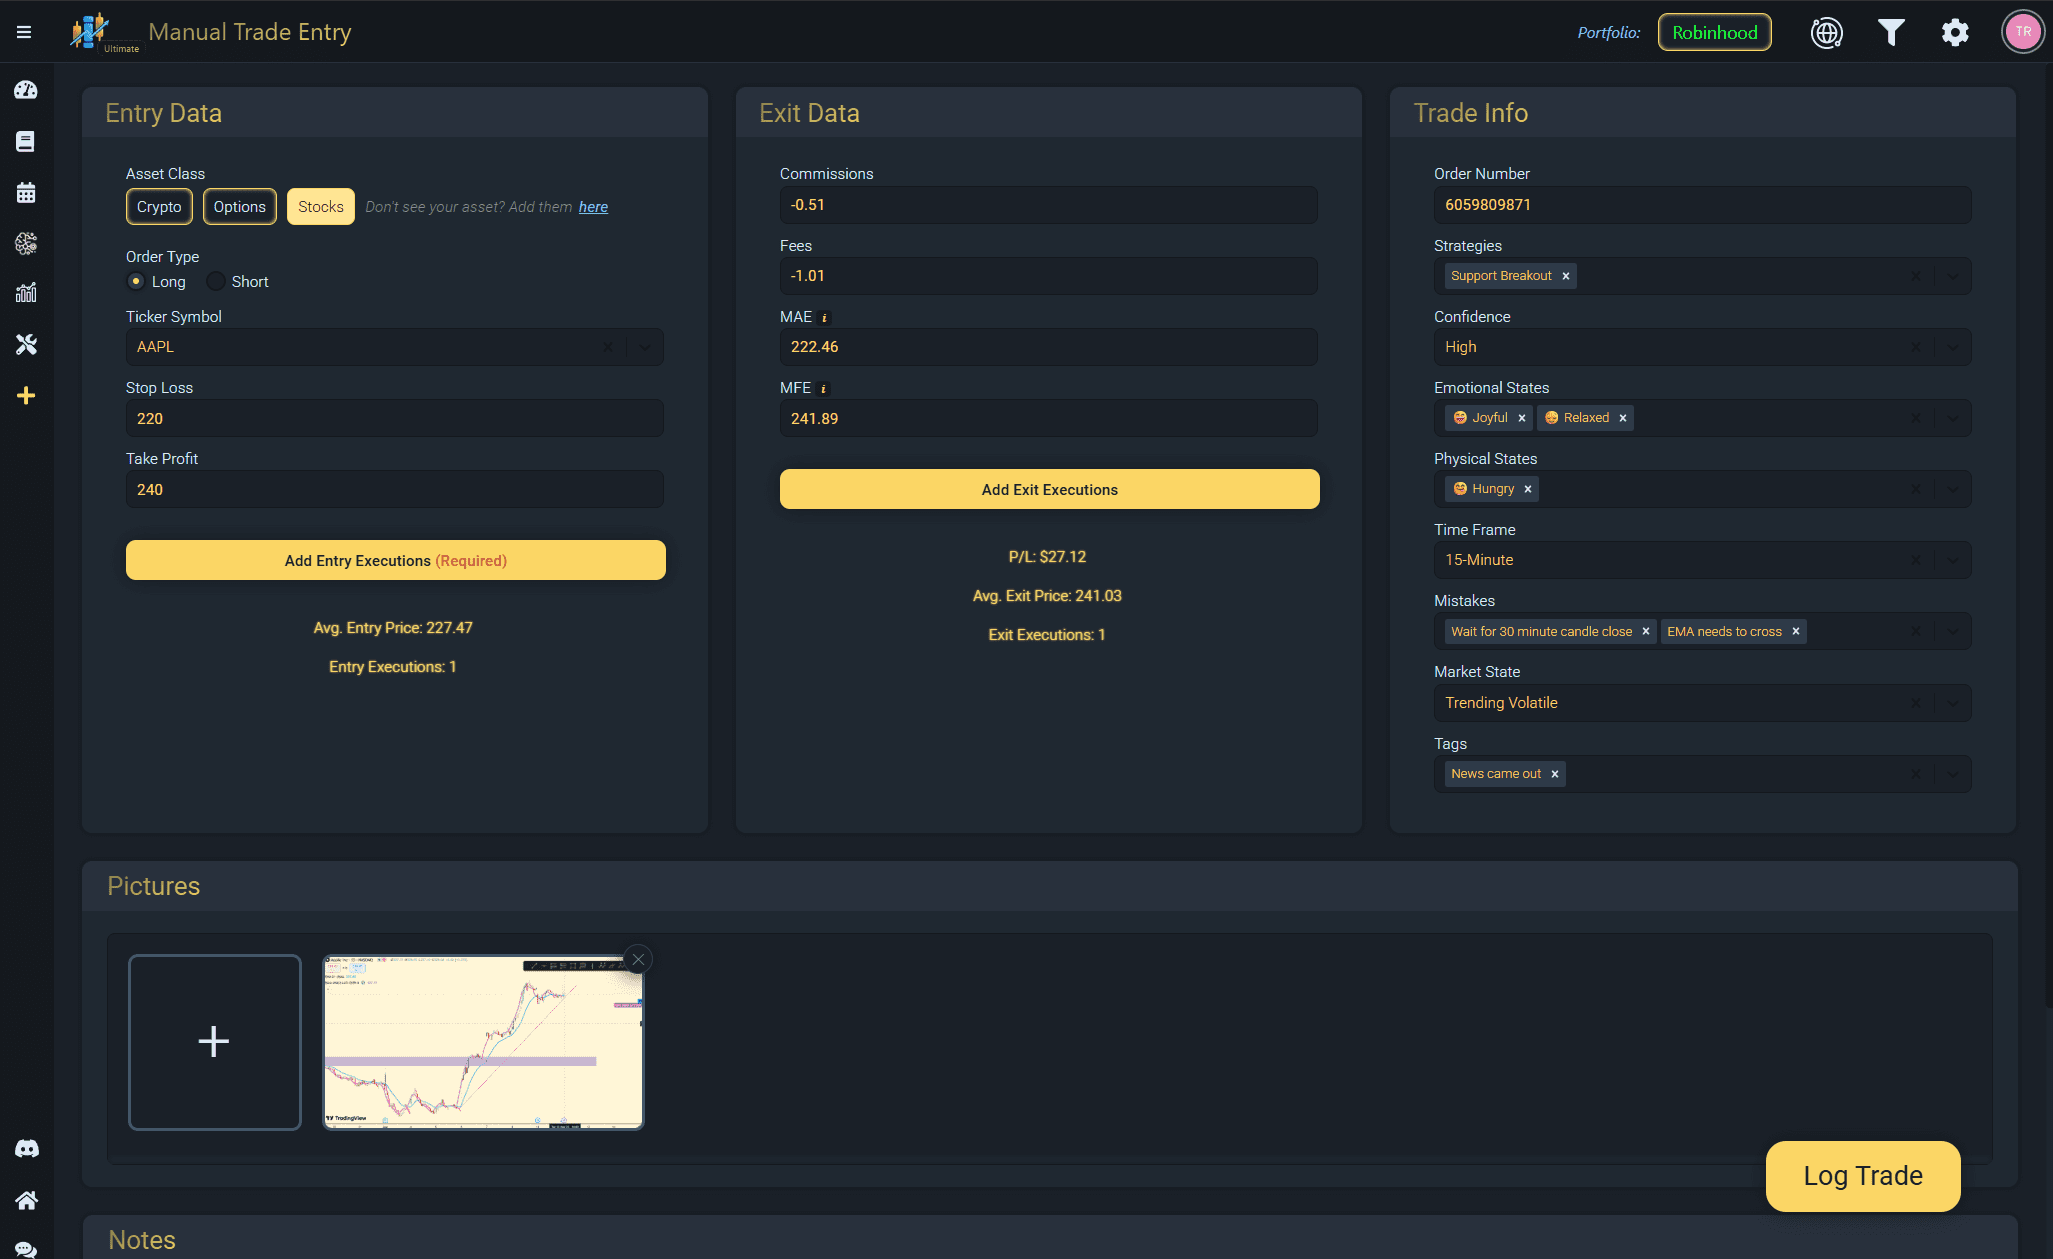Click the tools wrench icon in sidebar

(26, 345)
